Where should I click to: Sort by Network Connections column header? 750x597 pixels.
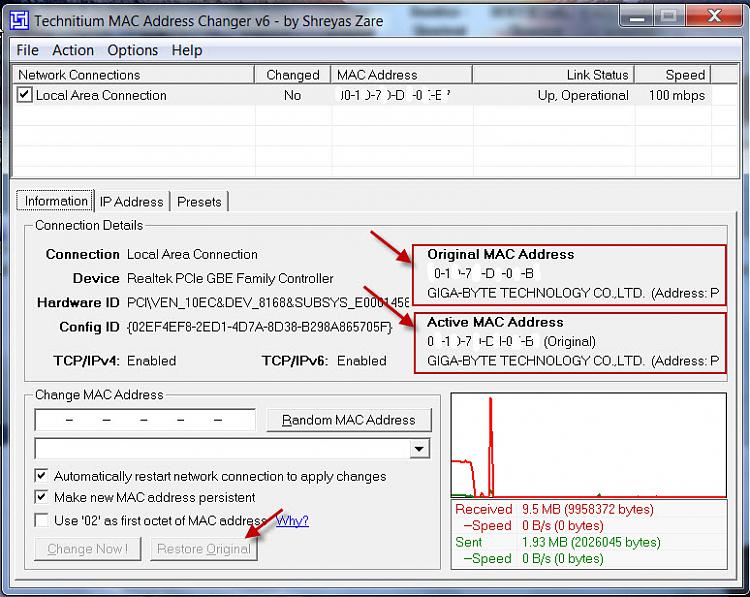tap(132, 75)
